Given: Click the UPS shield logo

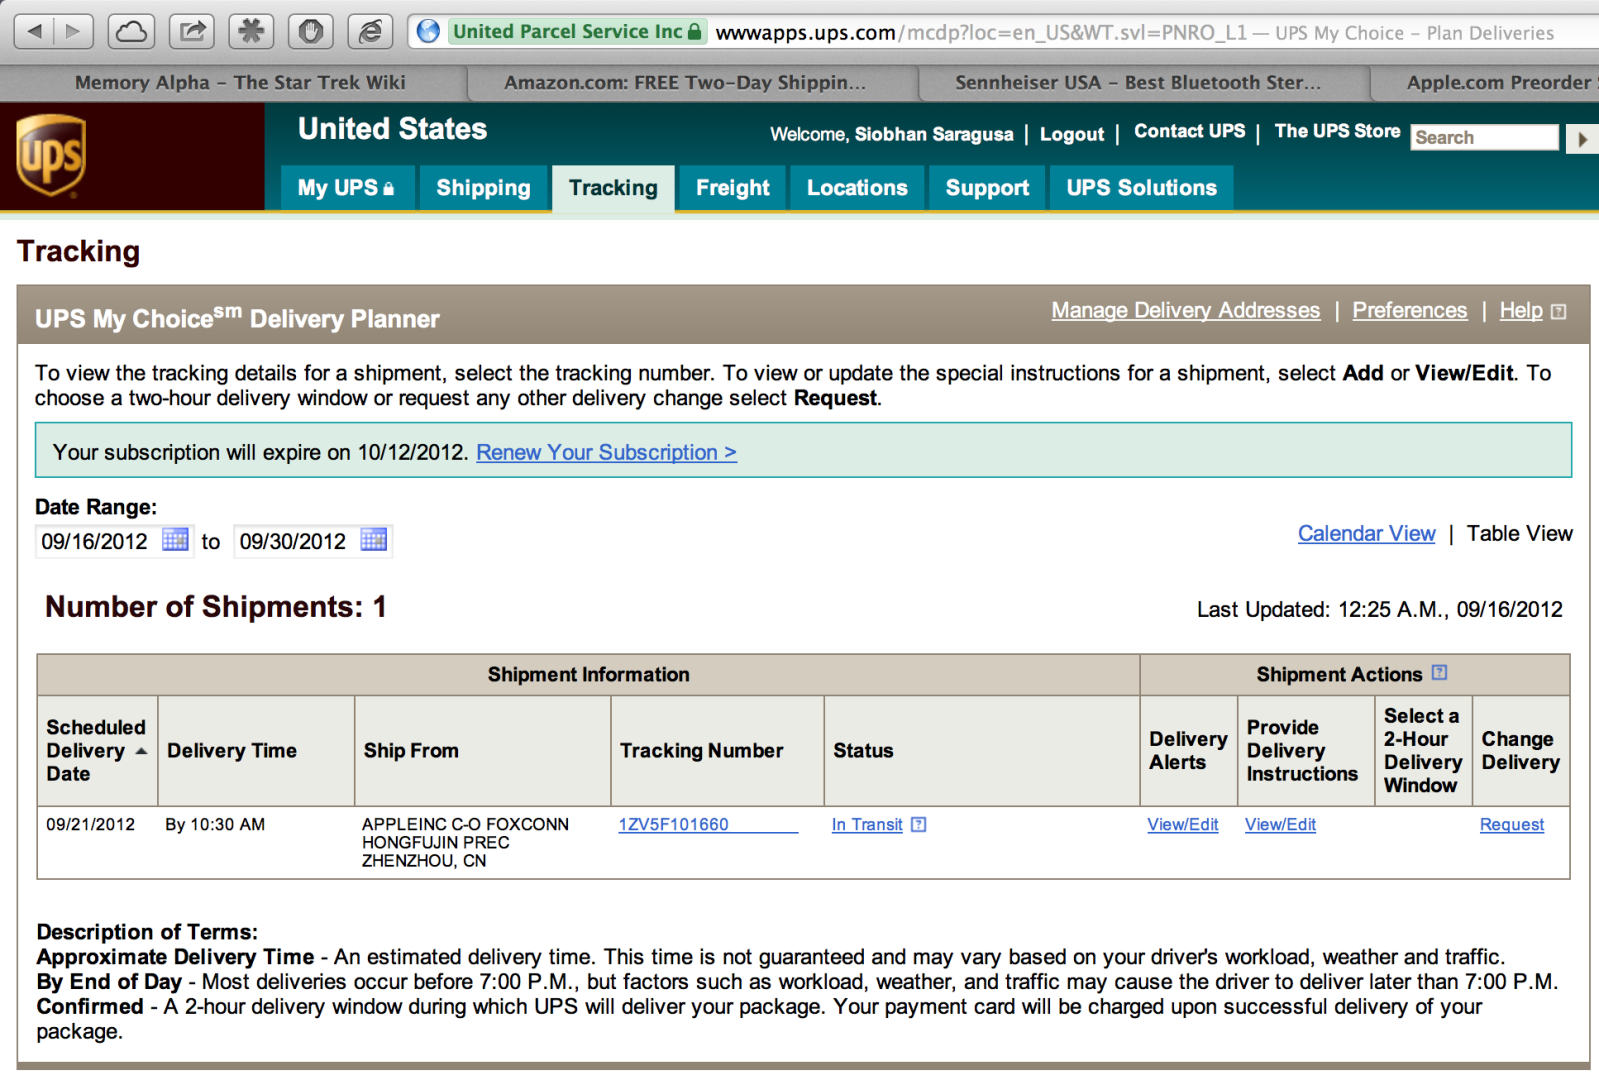Looking at the screenshot, I should [51, 155].
